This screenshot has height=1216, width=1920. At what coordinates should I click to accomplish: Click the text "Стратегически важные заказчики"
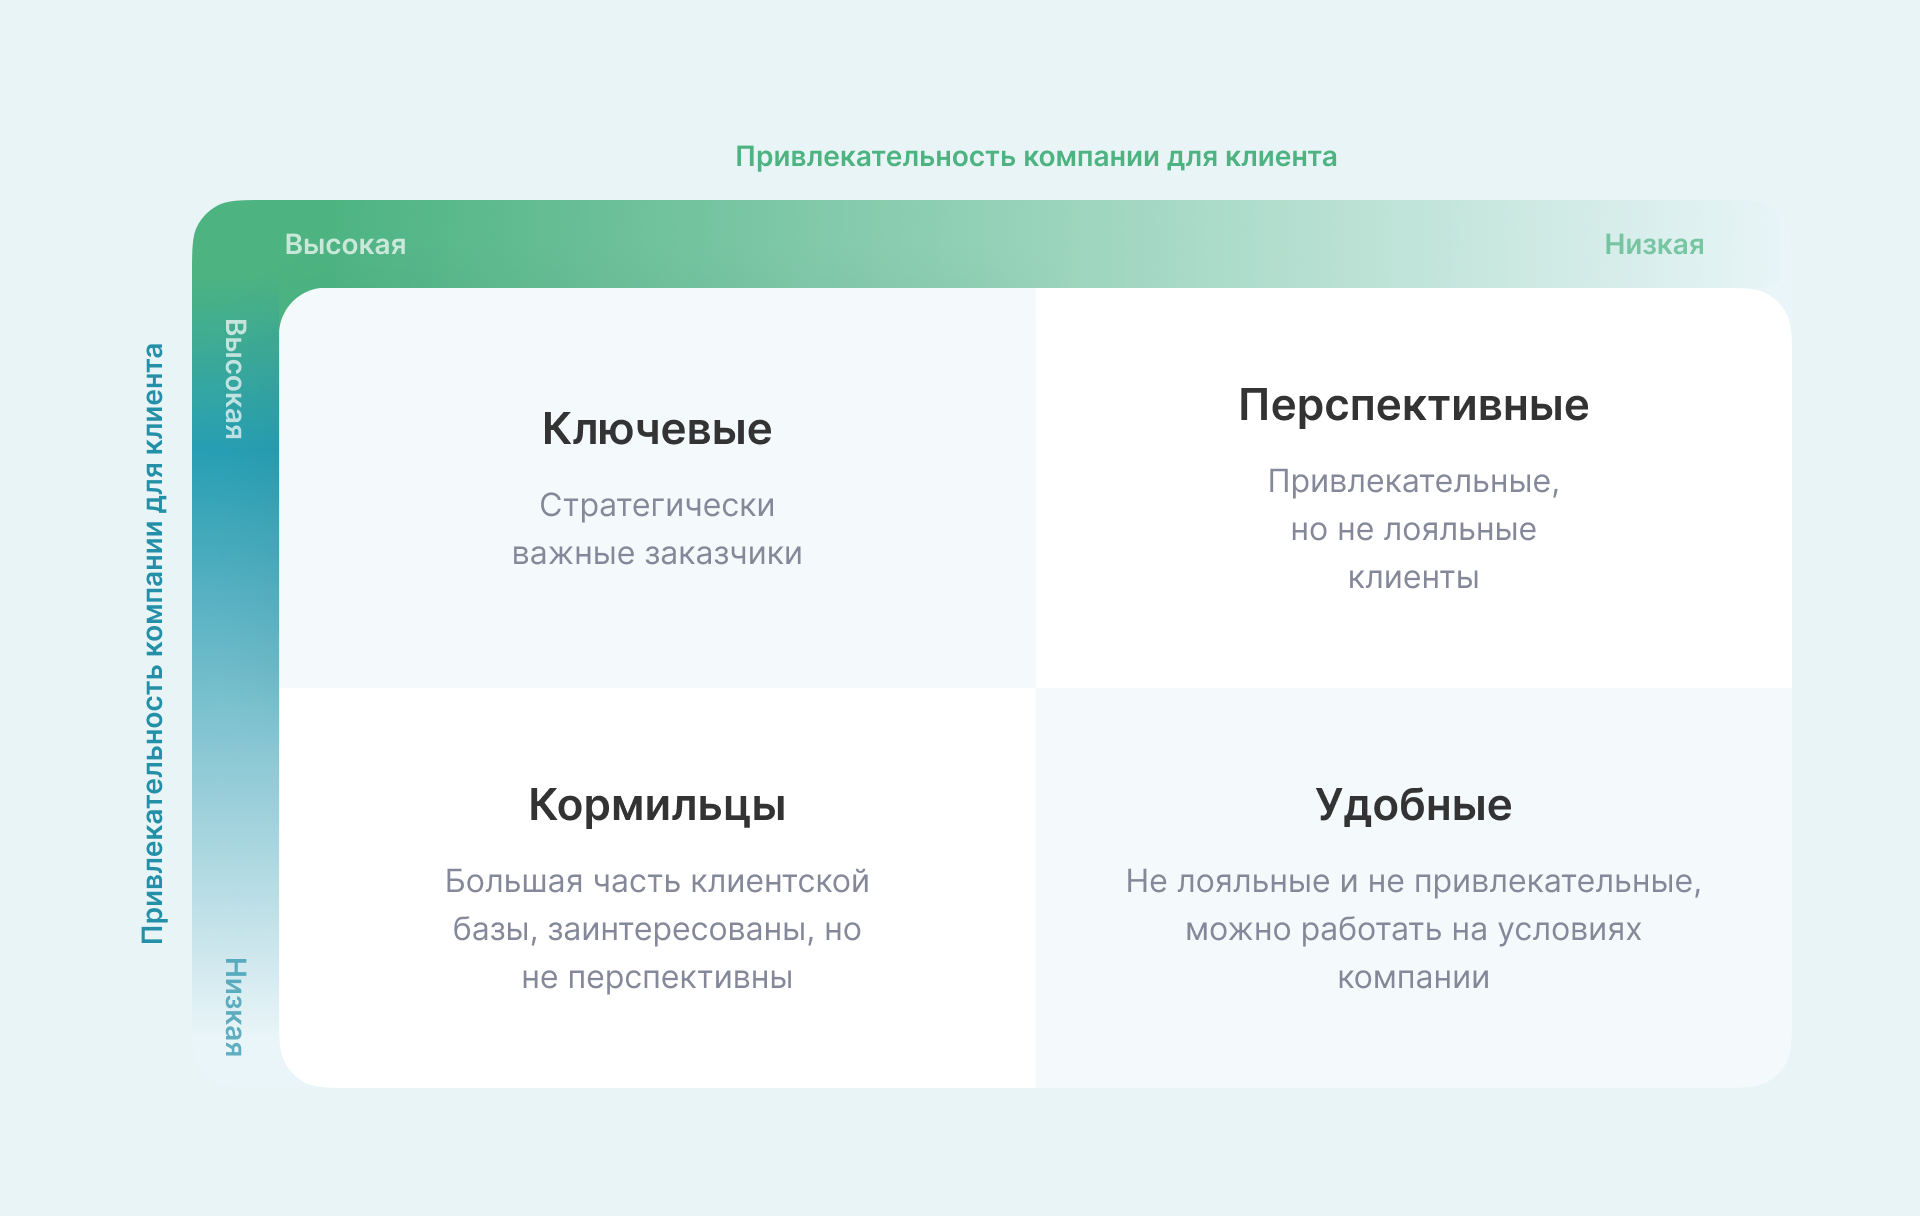tap(656, 529)
